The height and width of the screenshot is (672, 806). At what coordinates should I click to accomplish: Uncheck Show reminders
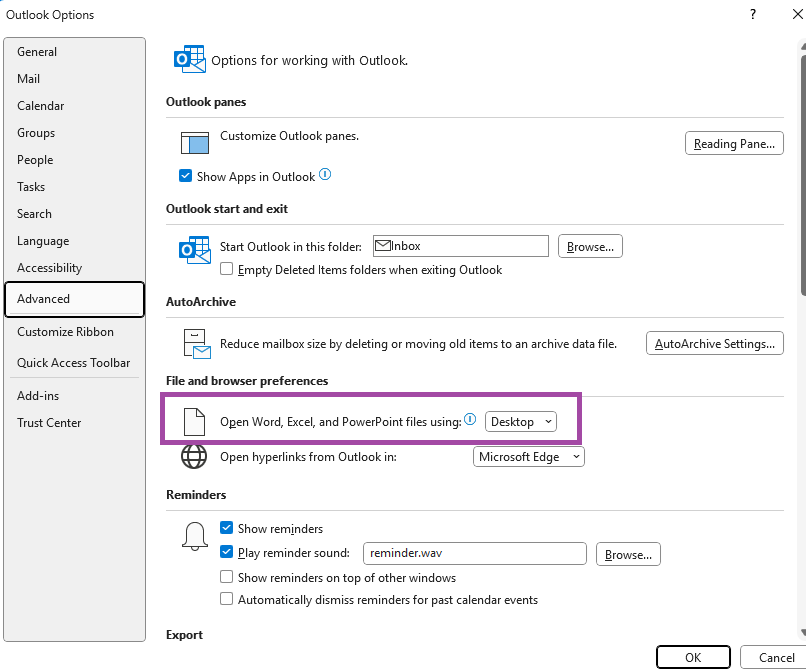pos(226,528)
